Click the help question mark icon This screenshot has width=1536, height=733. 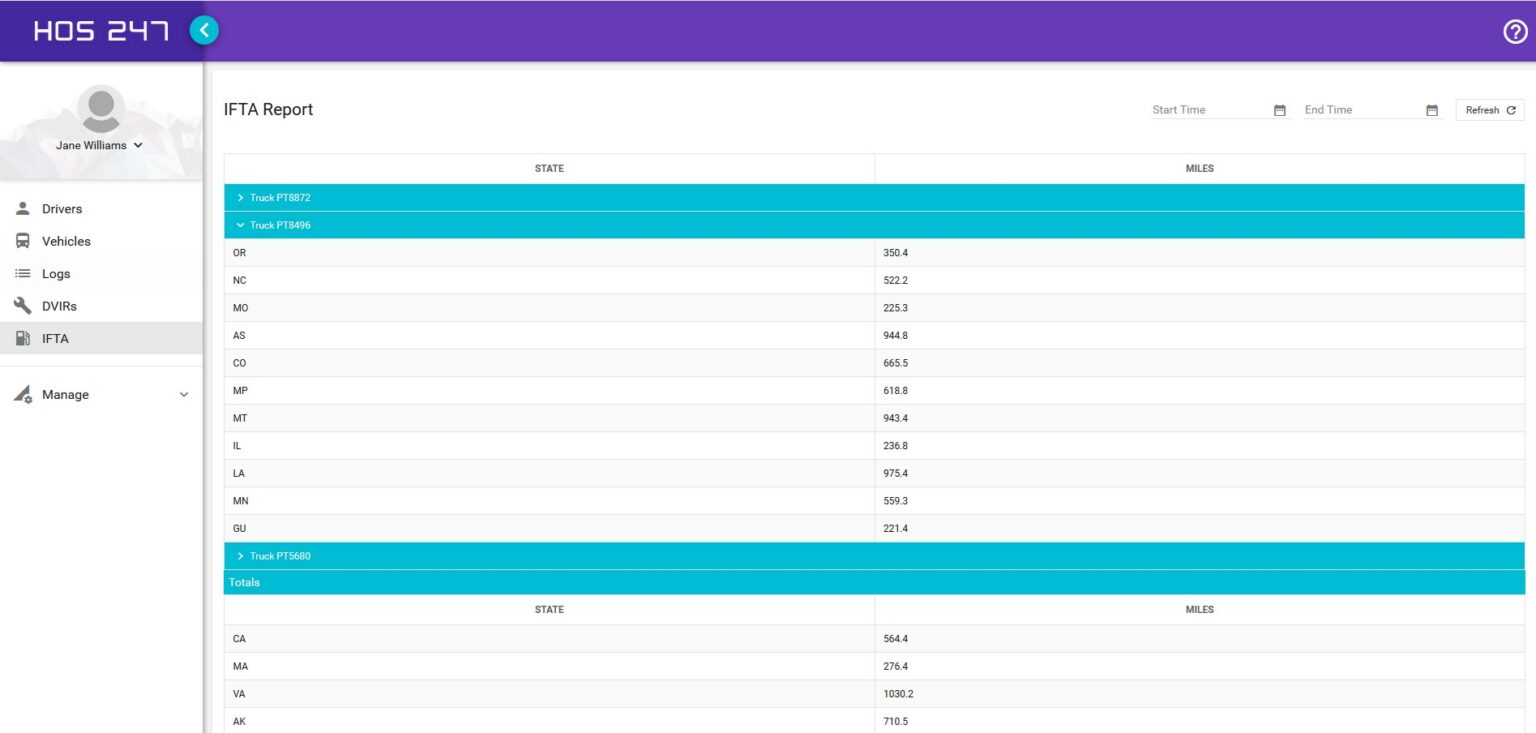tap(1513, 32)
